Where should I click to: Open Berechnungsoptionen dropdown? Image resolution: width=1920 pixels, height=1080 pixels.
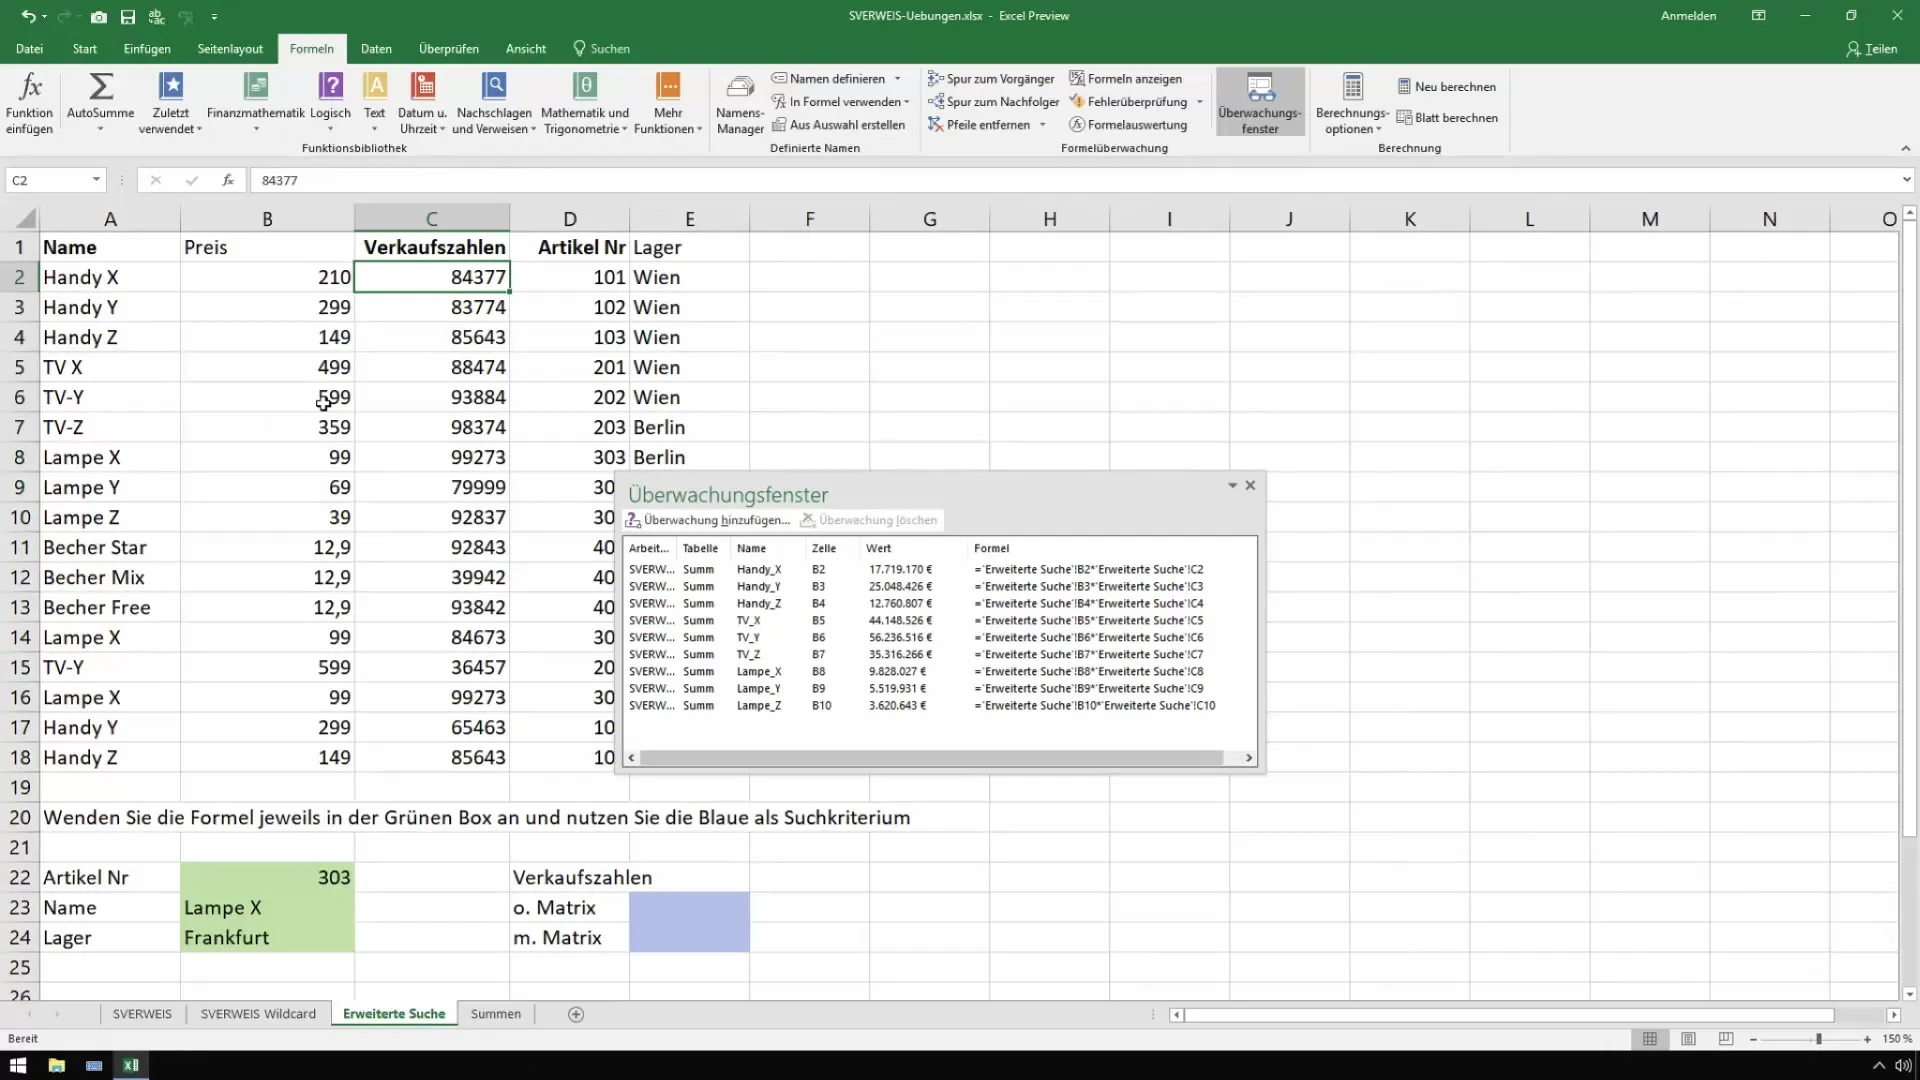click(1353, 103)
